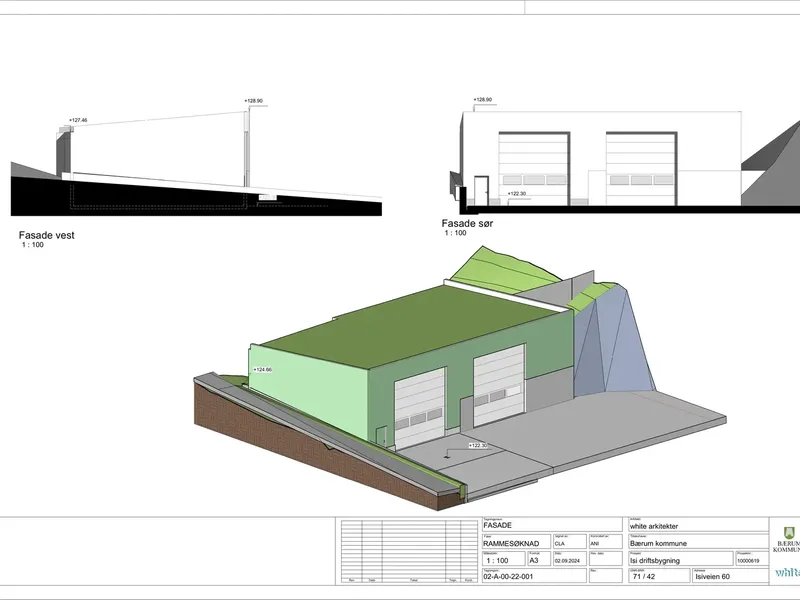Click the empty revision table in title block
Image resolution: width=800 pixels, height=600 pixels.
(409, 552)
